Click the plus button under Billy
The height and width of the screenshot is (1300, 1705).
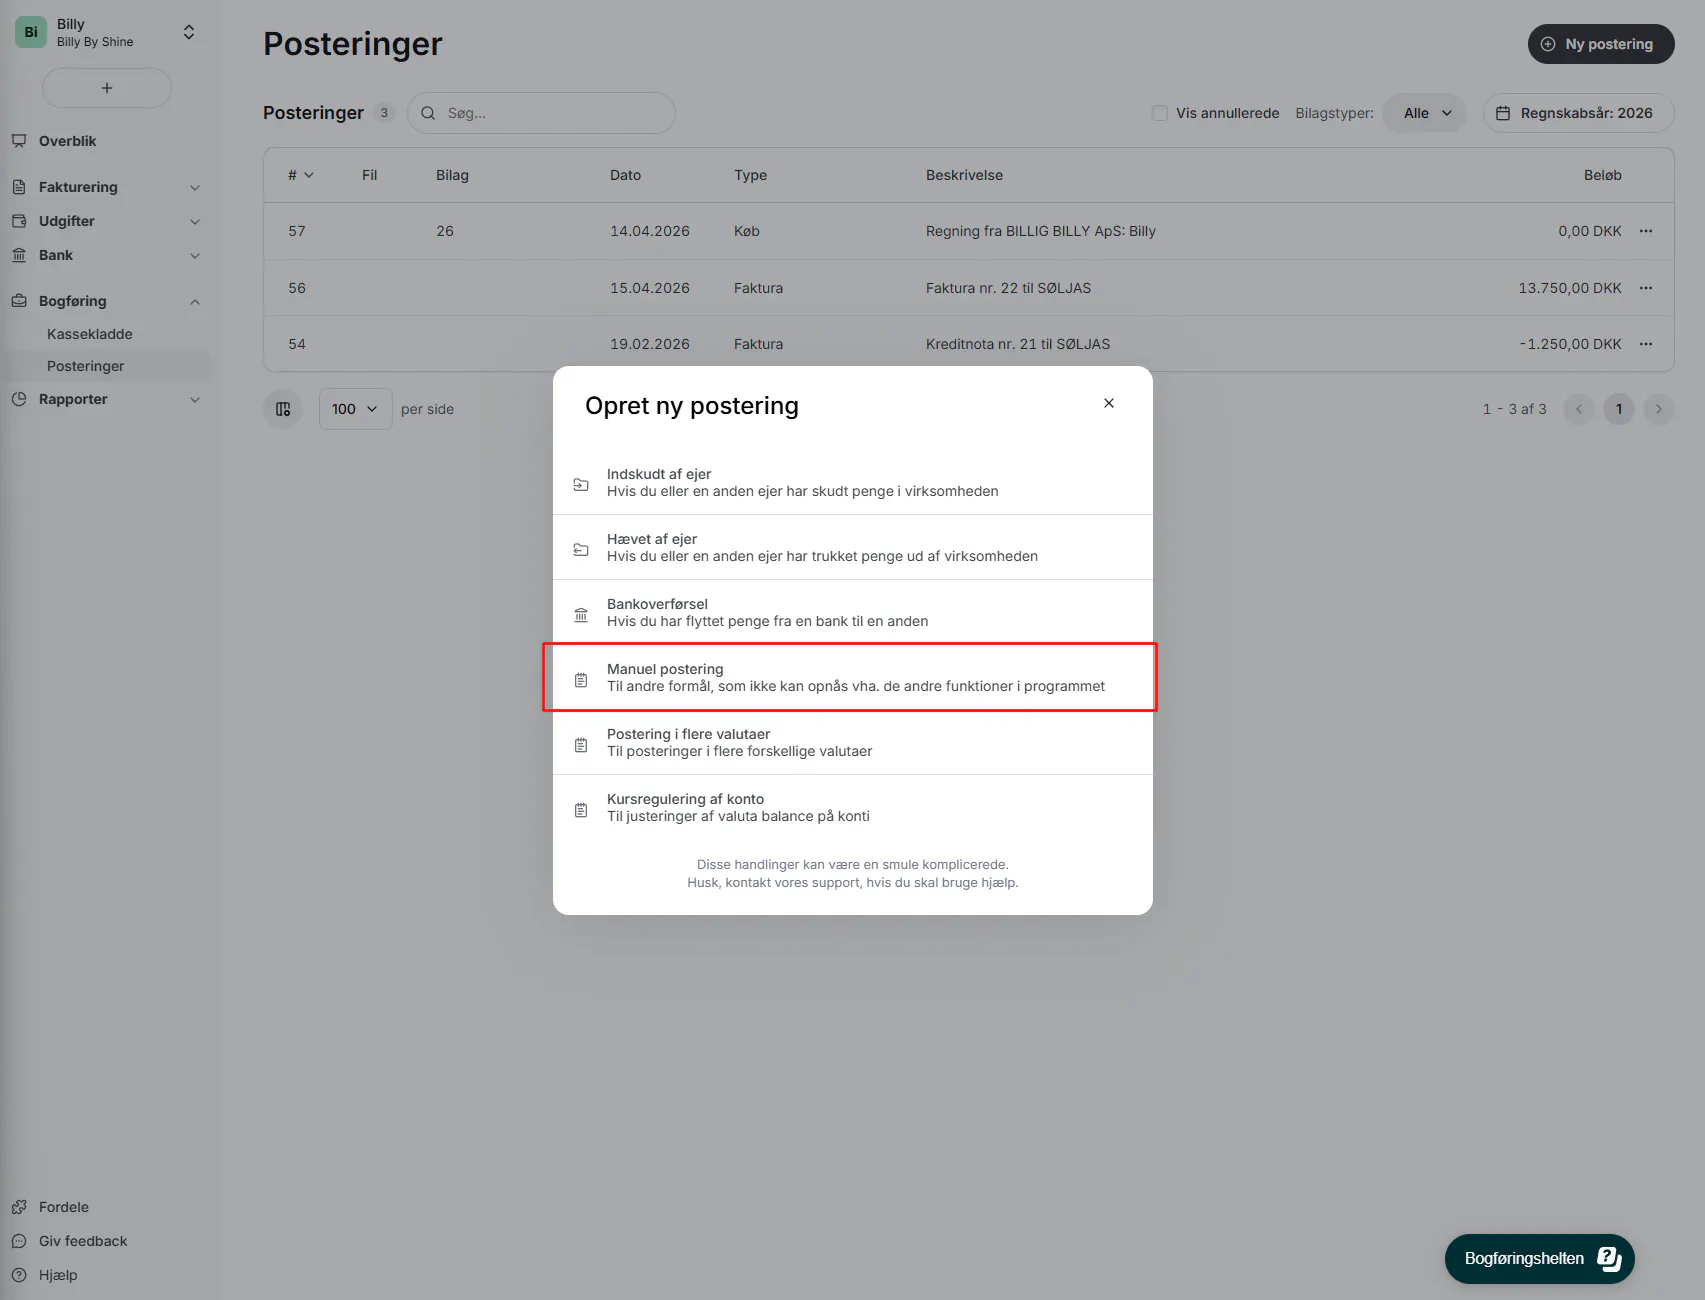pyautogui.click(x=107, y=88)
